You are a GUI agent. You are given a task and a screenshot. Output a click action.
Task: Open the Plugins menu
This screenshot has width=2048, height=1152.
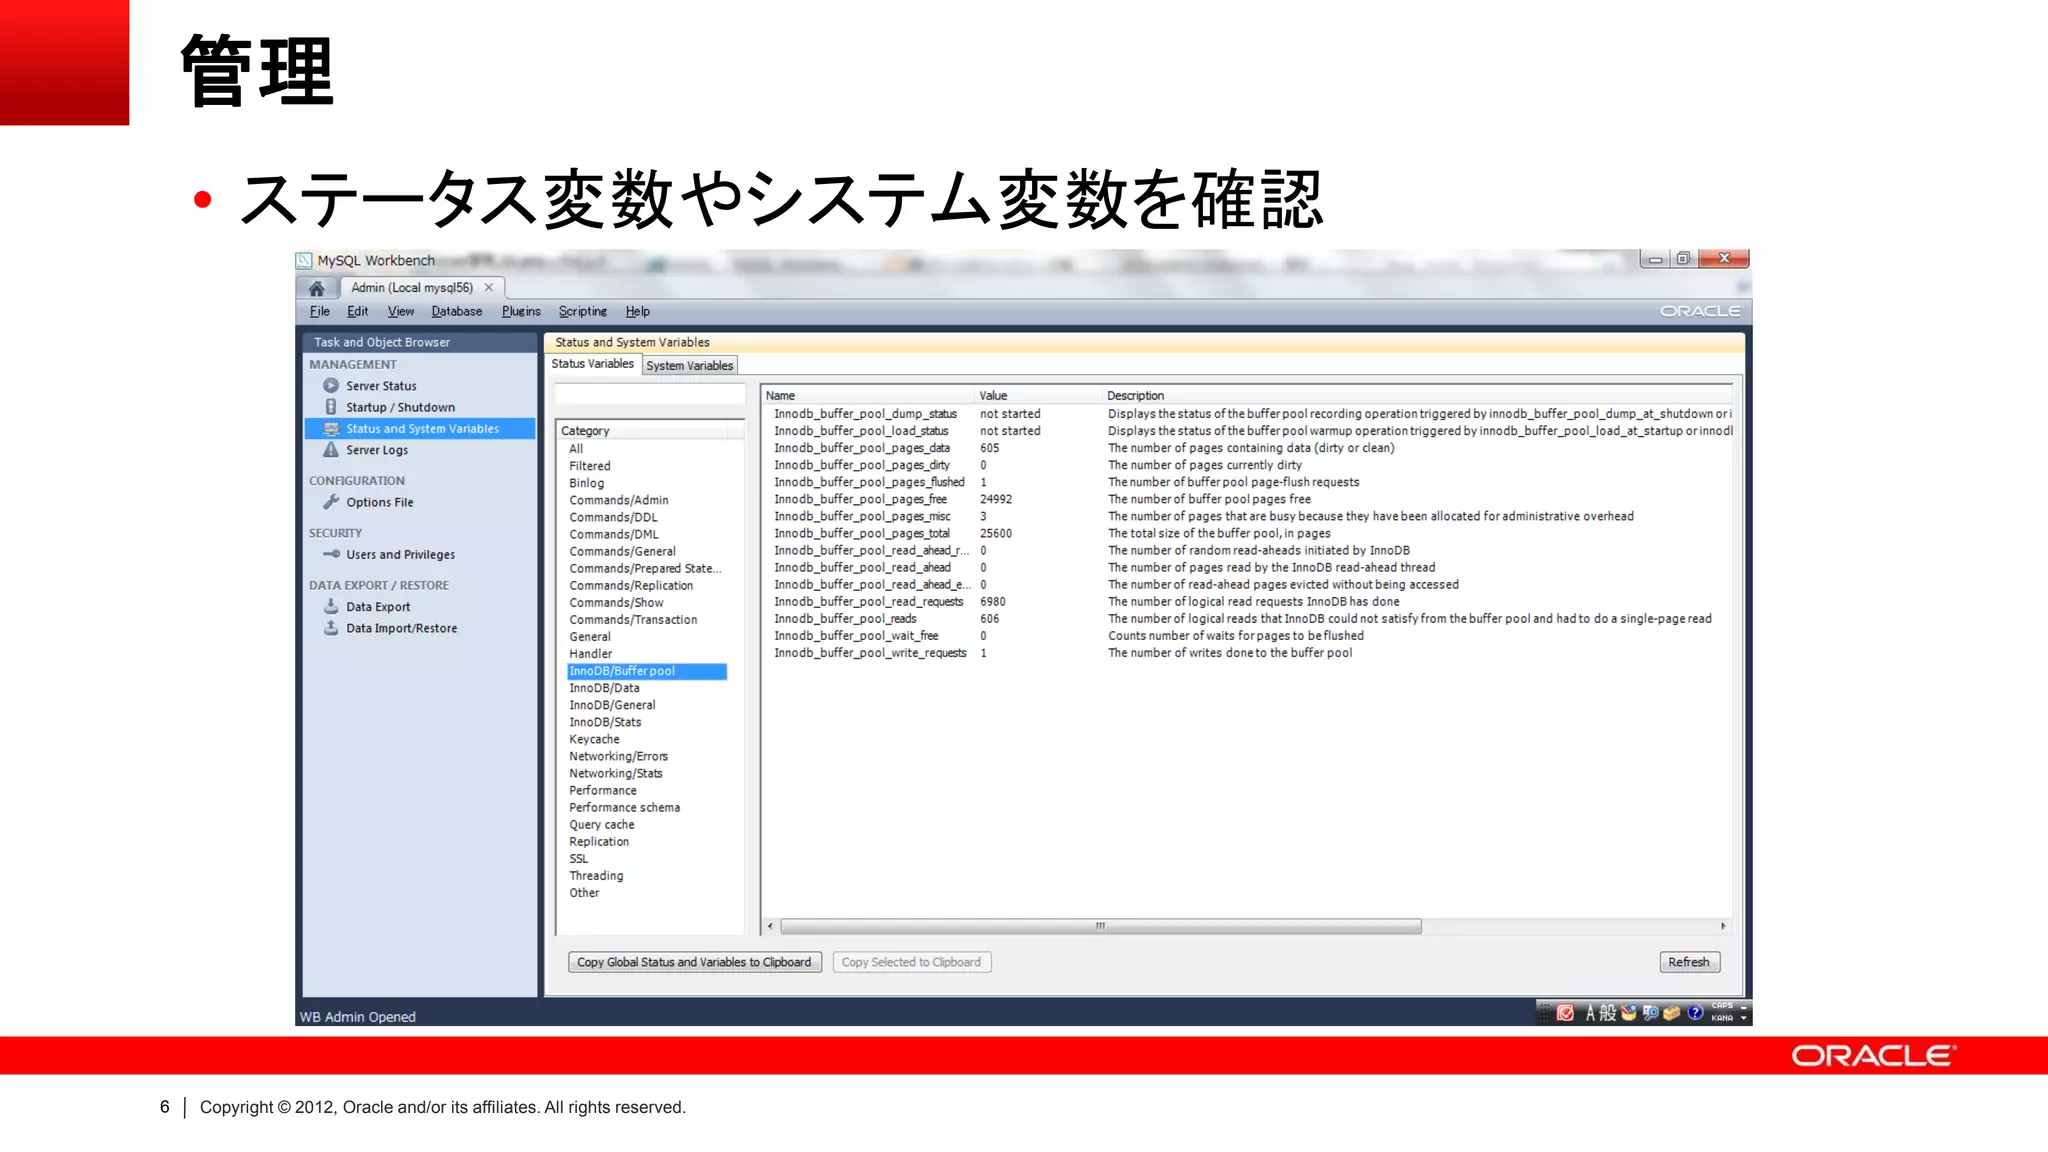tap(521, 311)
